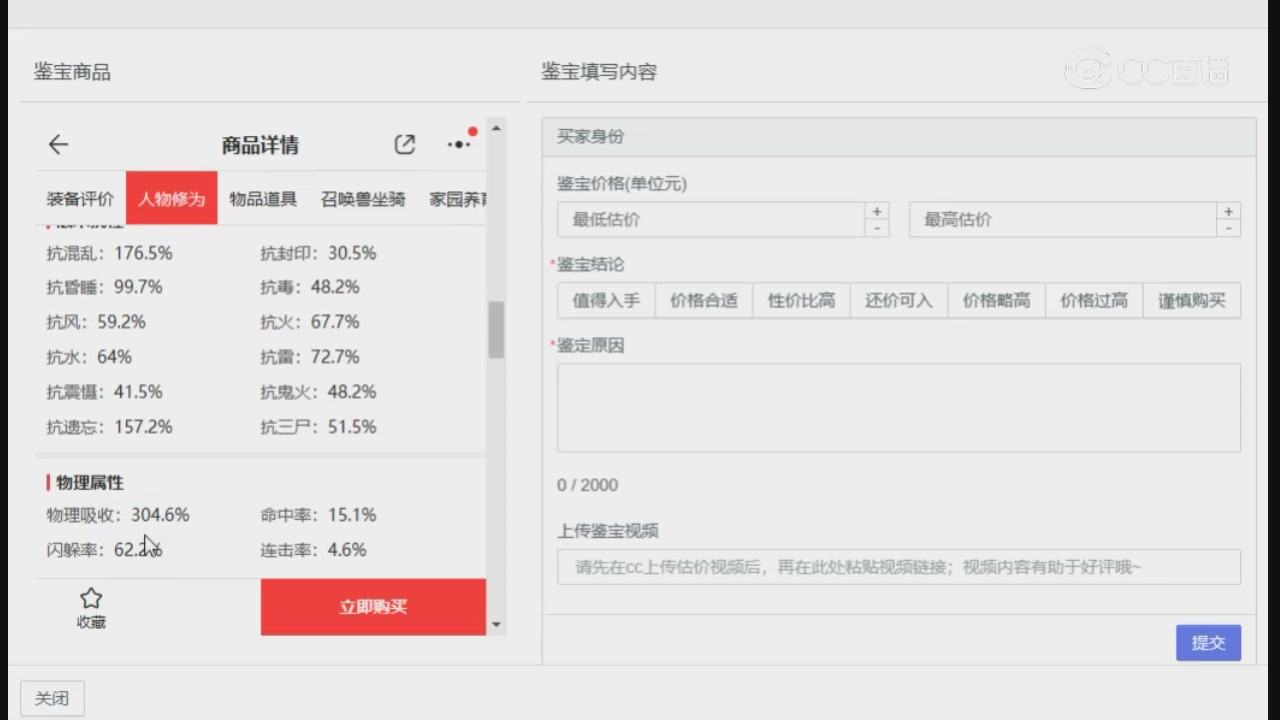1280x720 pixels.
Task: Switch to 装备评价 tab
Action: (x=80, y=199)
